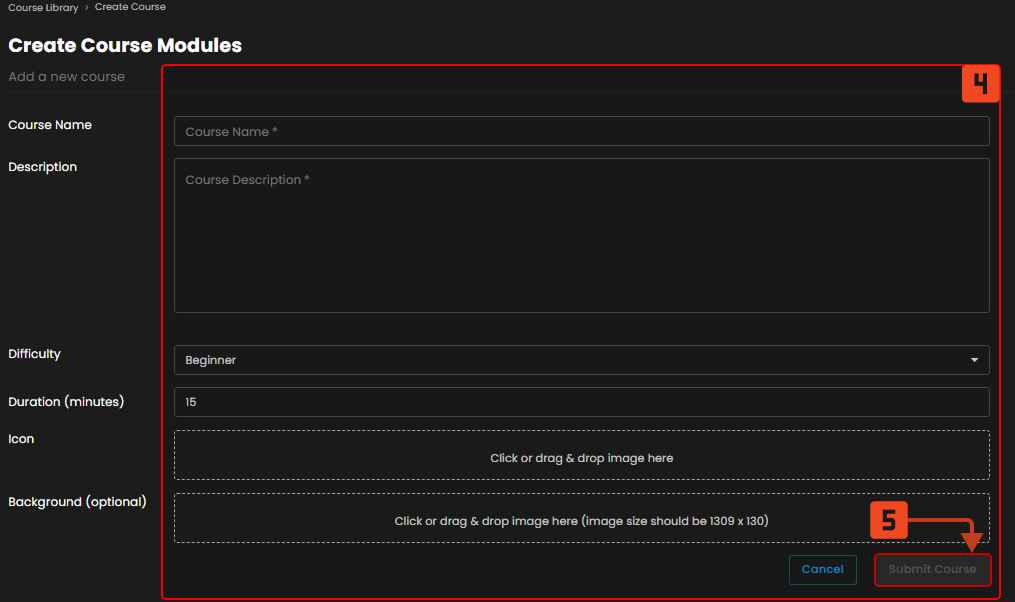Click the Course Name field label

(x=50, y=125)
